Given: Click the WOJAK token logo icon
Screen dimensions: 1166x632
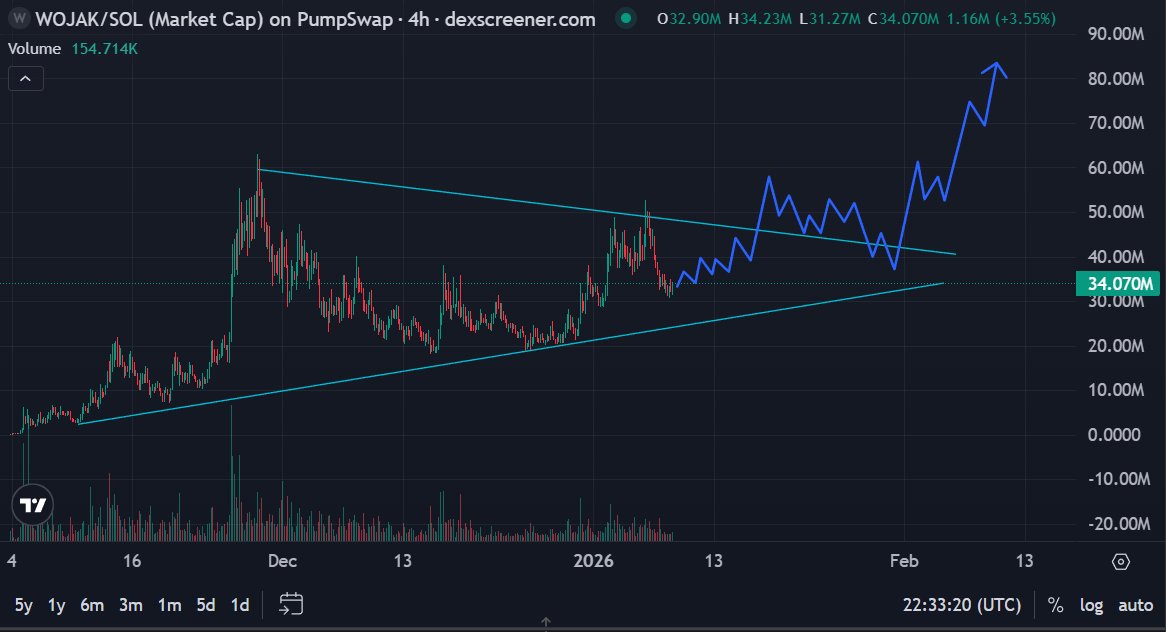Looking at the screenshot, I should pyautogui.click(x=19, y=19).
